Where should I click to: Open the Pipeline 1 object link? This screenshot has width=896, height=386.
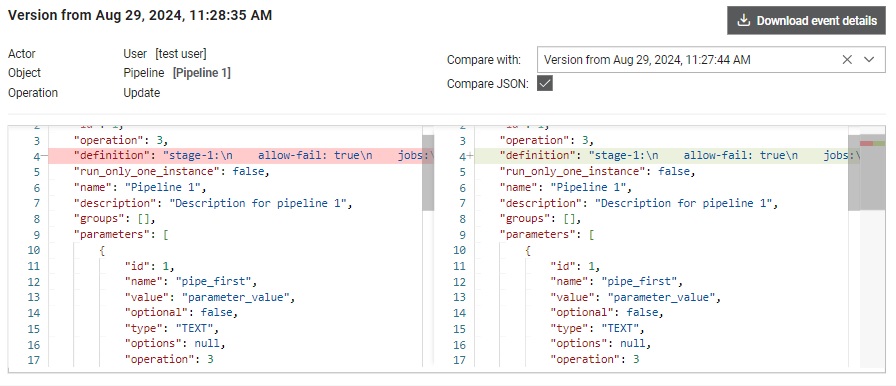click(202, 73)
